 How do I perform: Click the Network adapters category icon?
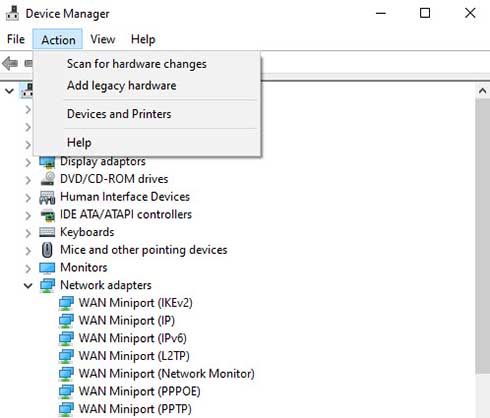(x=47, y=285)
